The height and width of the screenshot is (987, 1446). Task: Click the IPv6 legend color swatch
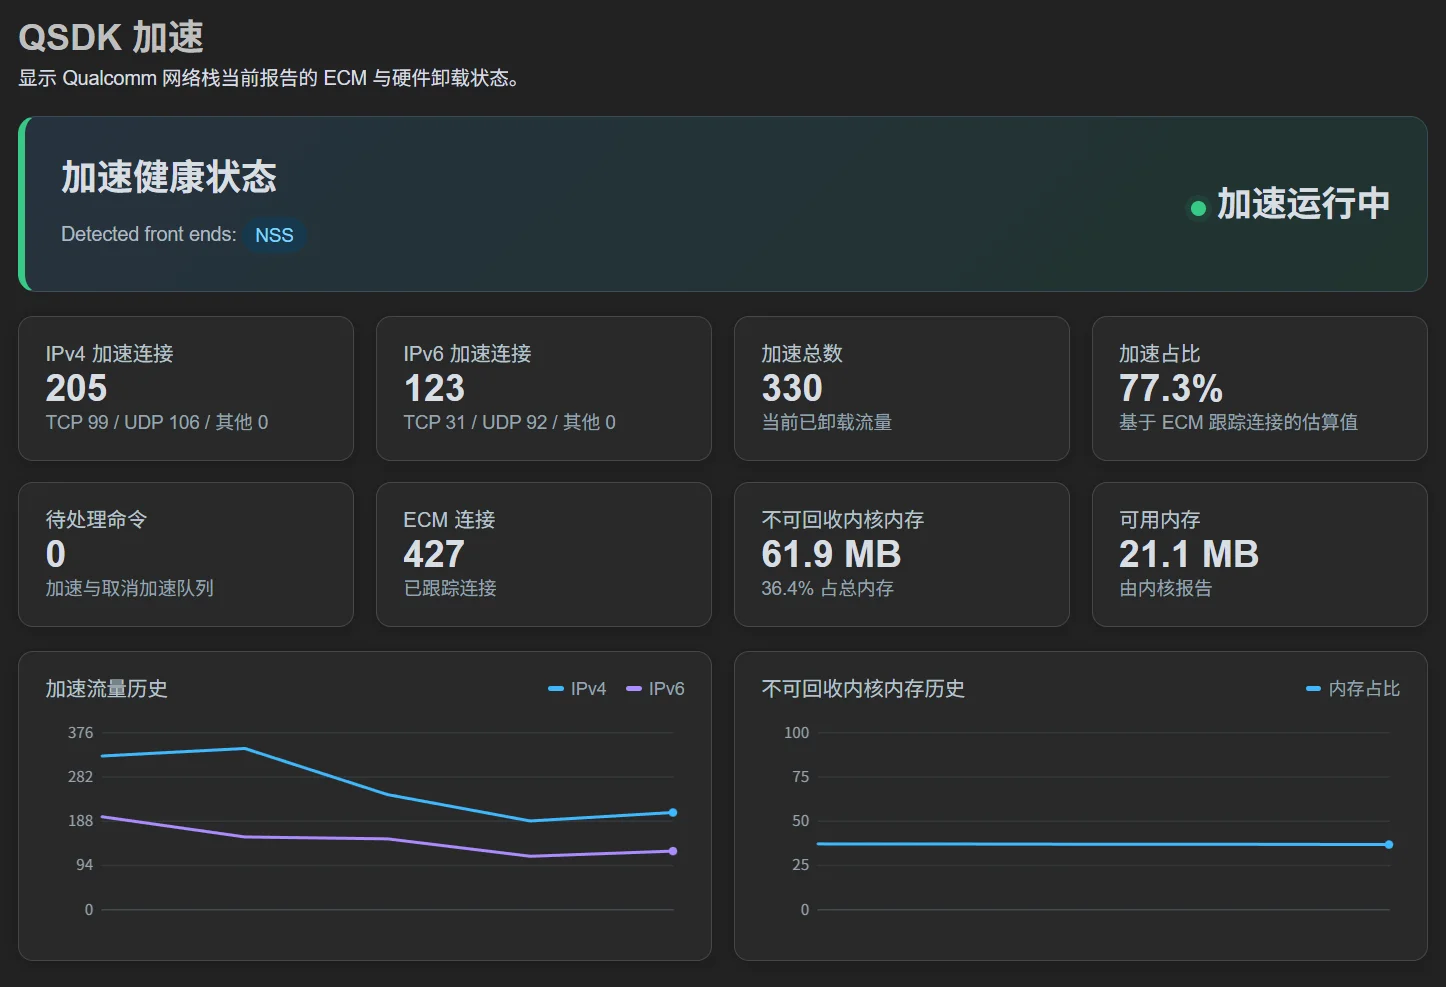click(634, 689)
